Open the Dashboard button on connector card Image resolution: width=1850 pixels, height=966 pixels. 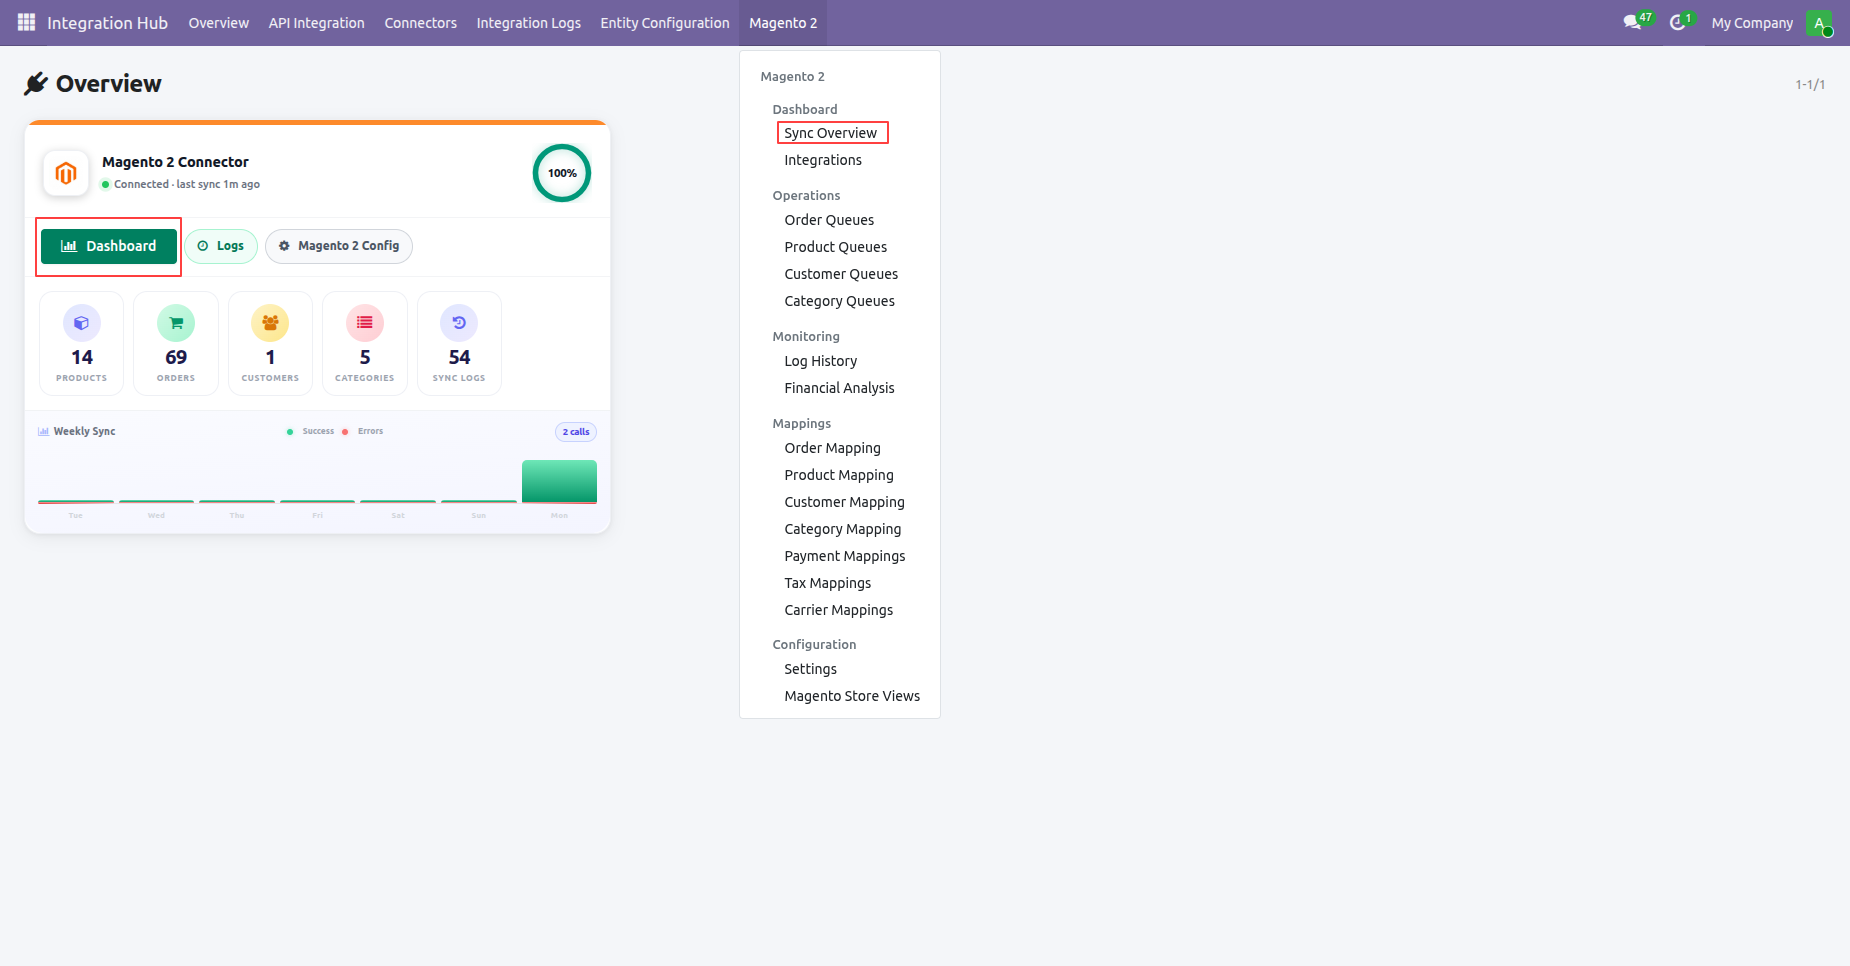pyautogui.click(x=109, y=246)
